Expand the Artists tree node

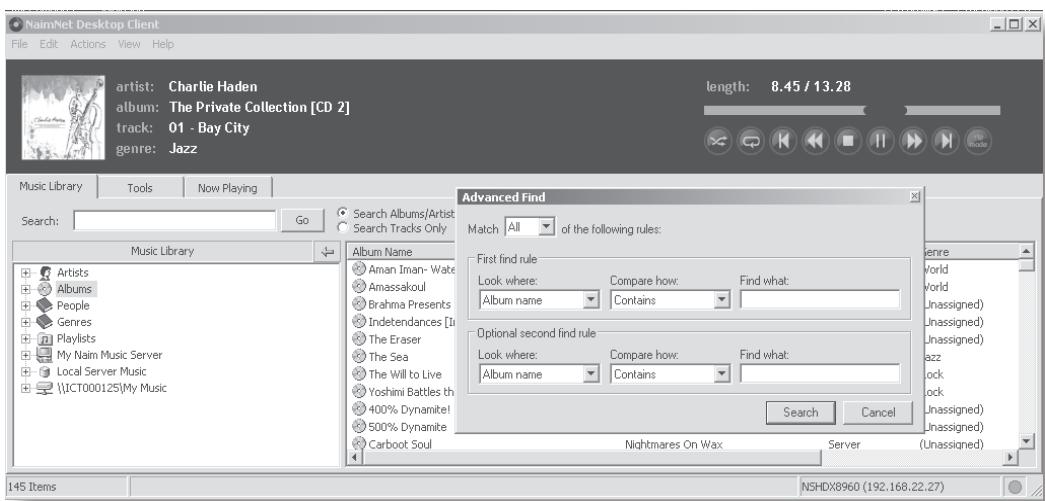pyautogui.click(x=24, y=272)
